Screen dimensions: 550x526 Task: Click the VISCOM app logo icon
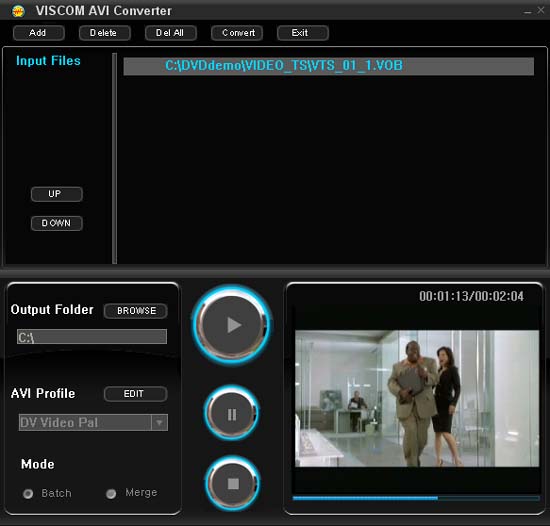18,11
